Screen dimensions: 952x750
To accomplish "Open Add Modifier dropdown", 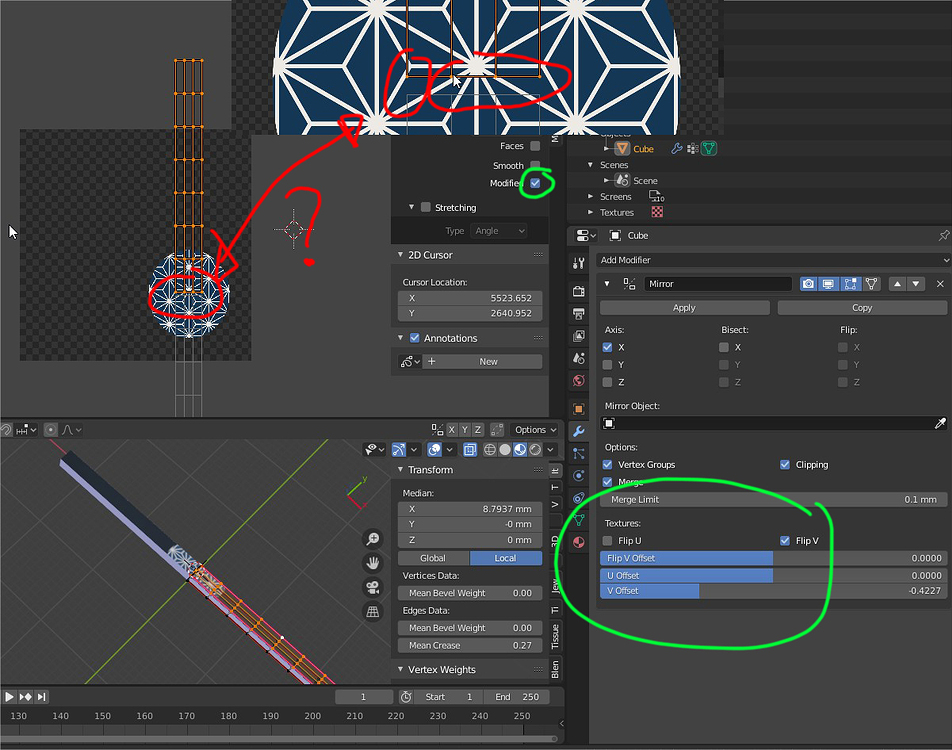I will [773, 260].
